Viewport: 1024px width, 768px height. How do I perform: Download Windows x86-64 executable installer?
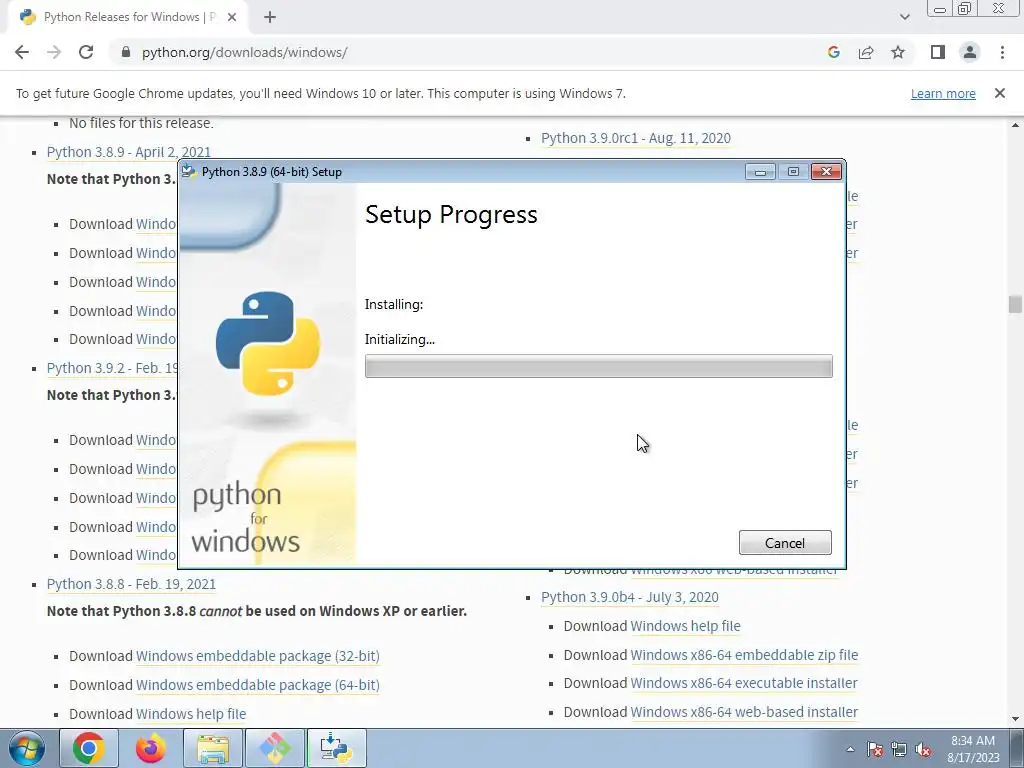point(744,683)
